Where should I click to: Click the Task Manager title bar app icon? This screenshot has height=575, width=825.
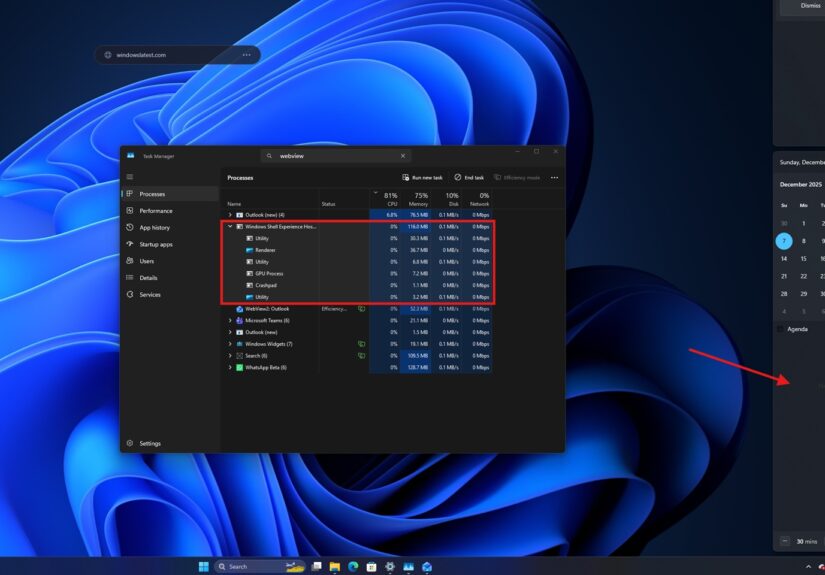click(130, 156)
